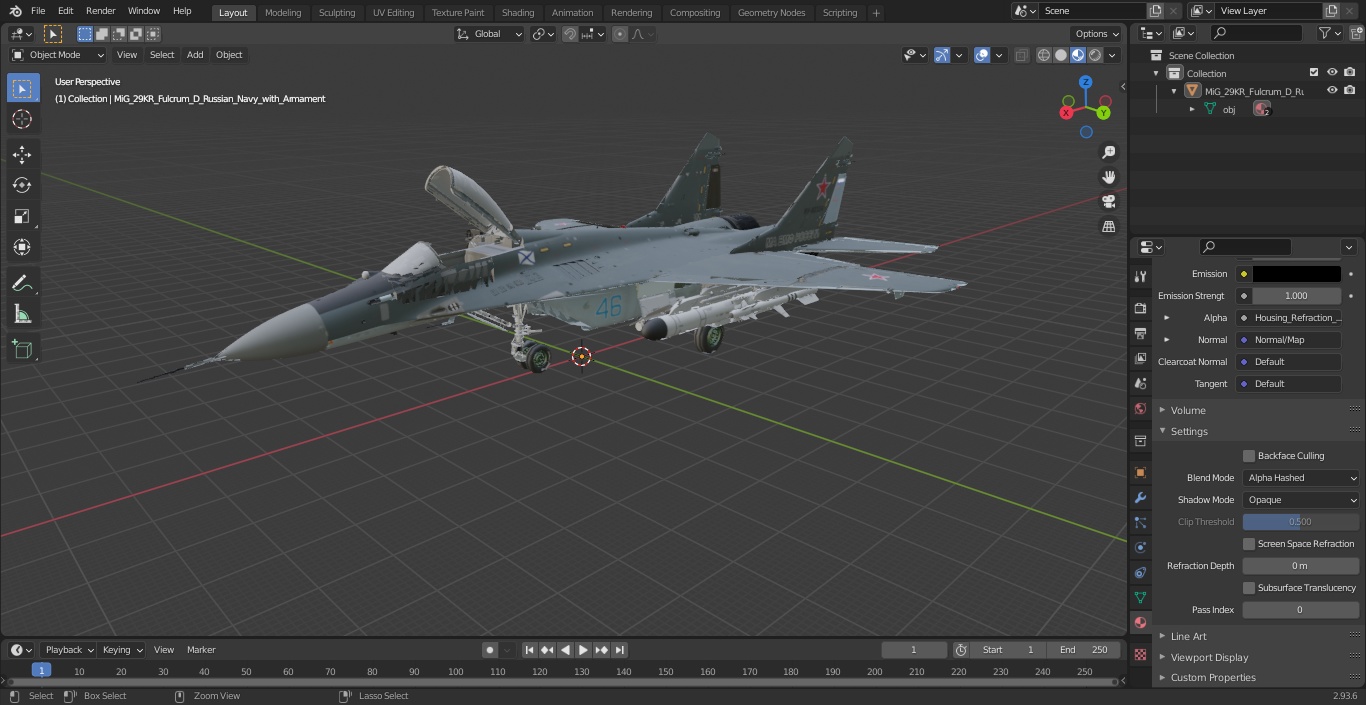
Task: Open the Object Mode dropdown
Action: [58, 55]
